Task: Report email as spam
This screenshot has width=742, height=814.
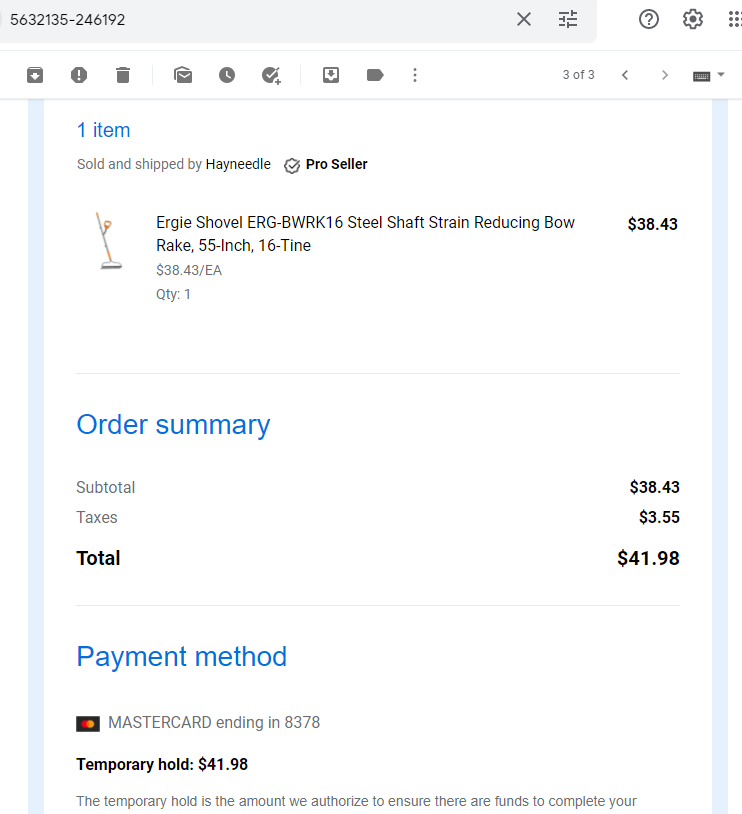Action: (x=79, y=75)
